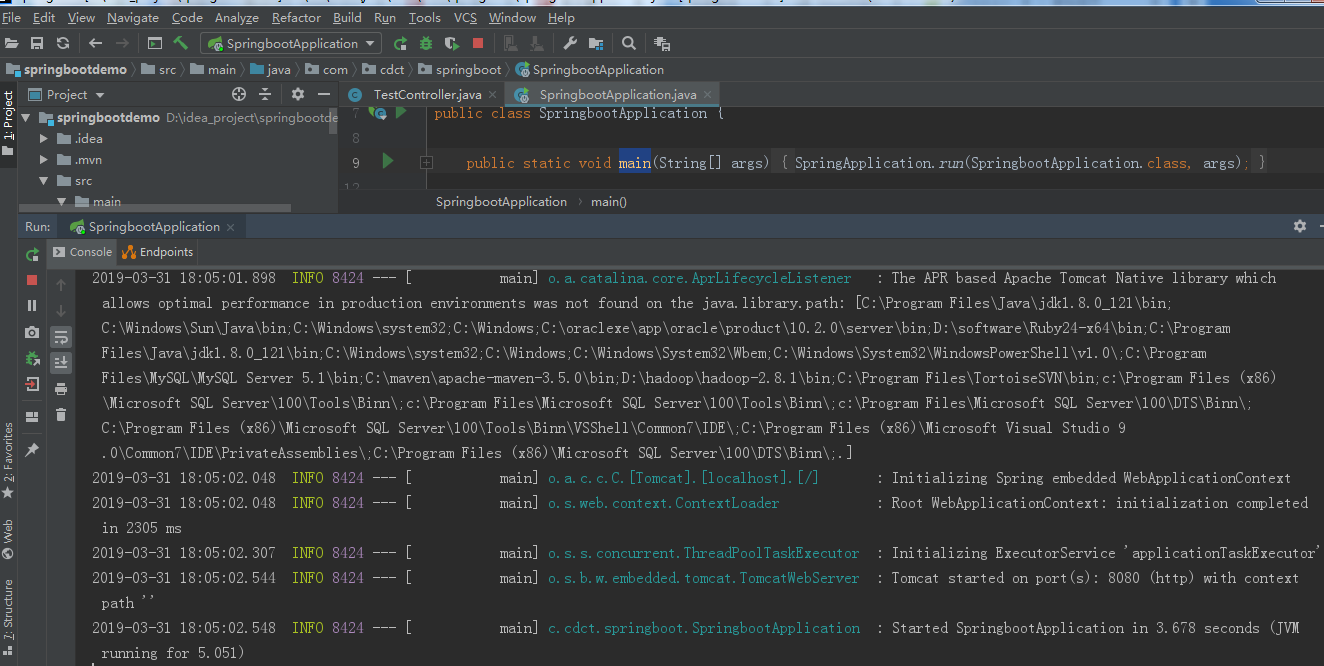Viewport: 1324px width, 666px height.
Task: Open the Project panel gear settings
Action: [298, 94]
